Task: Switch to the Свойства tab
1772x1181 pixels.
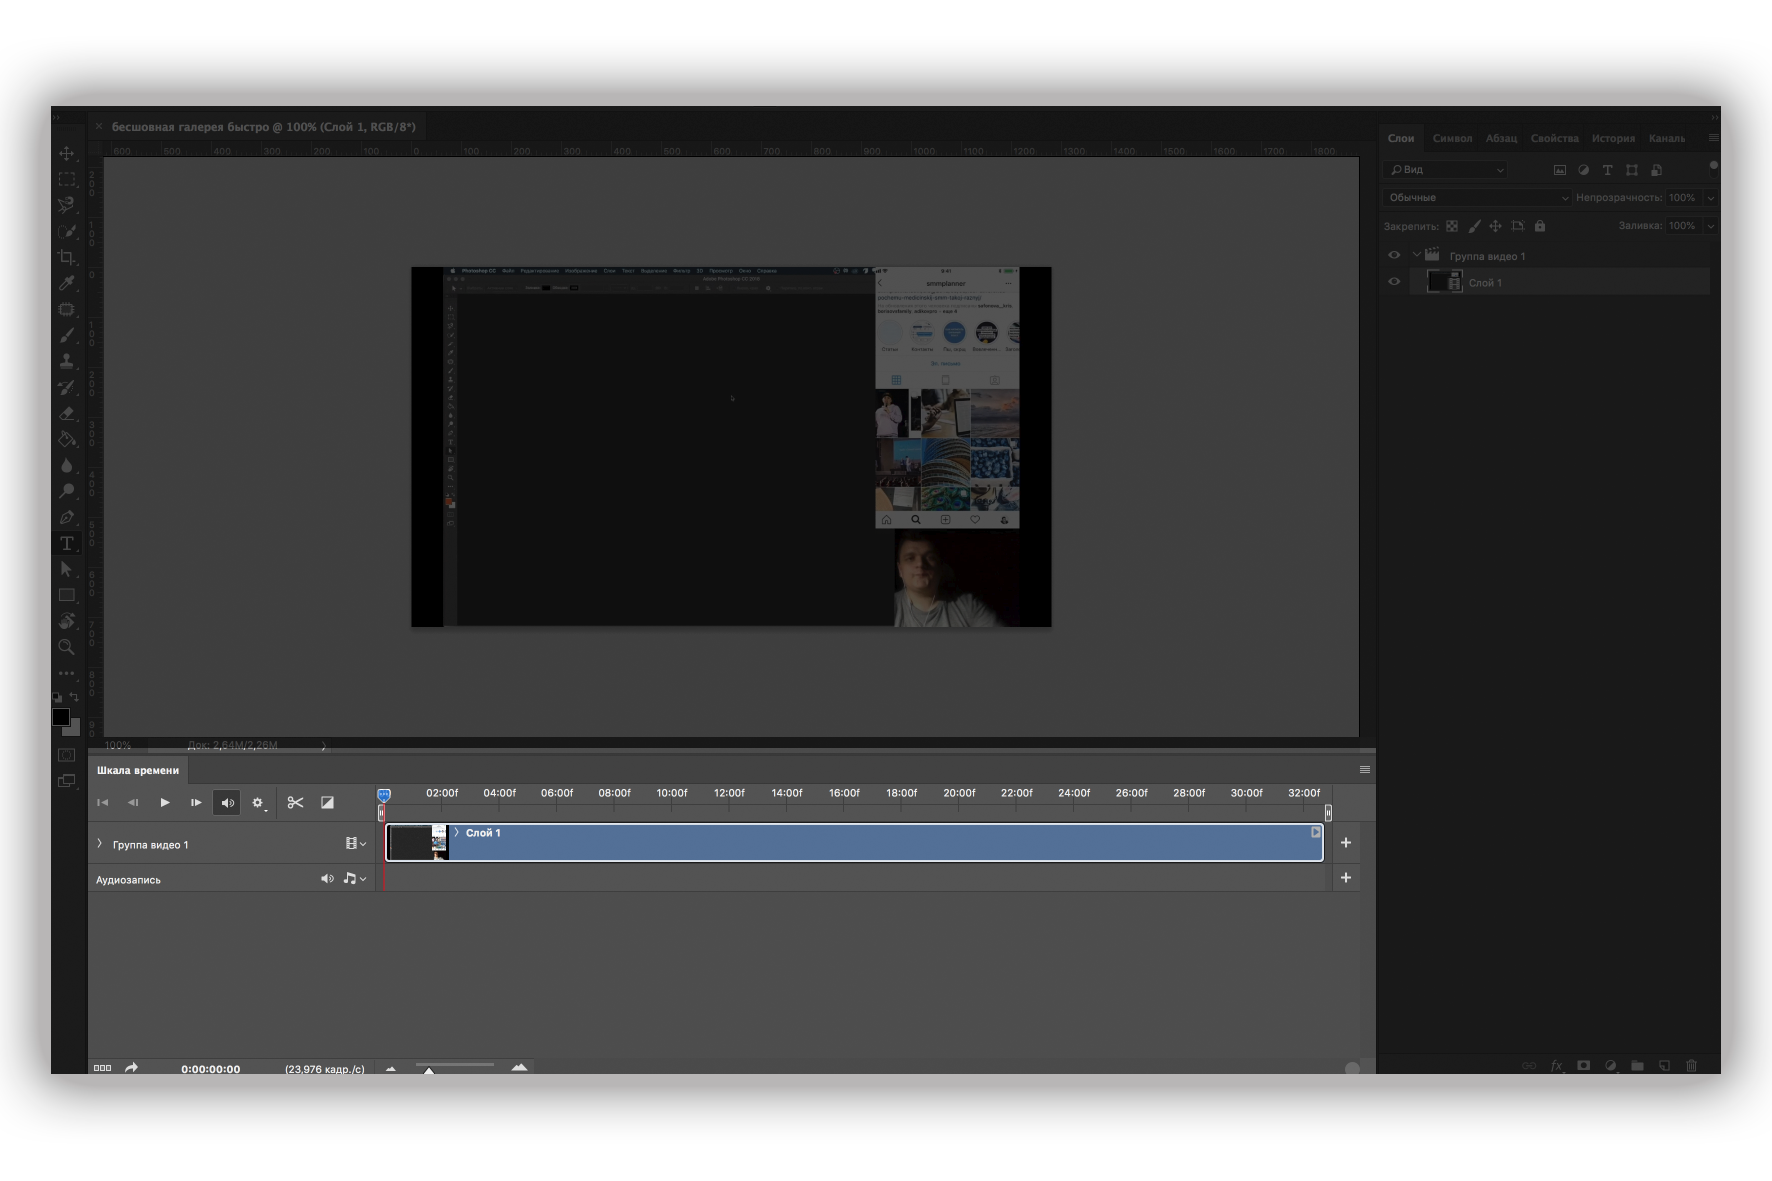Action: pos(1554,138)
